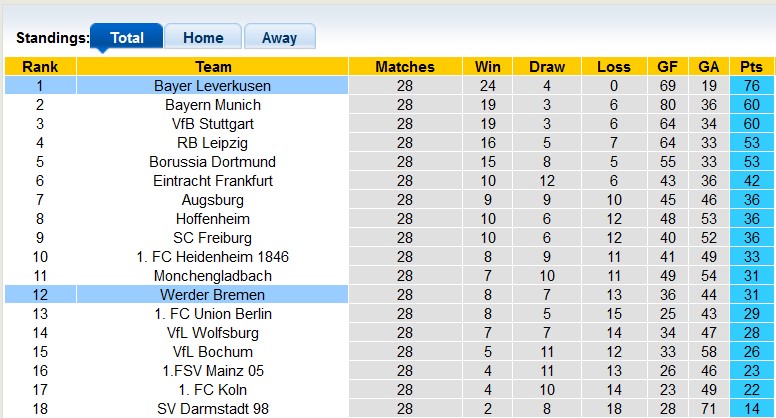Click Leverkusen's 76 points cell
776x418 pixels.
[751, 86]
